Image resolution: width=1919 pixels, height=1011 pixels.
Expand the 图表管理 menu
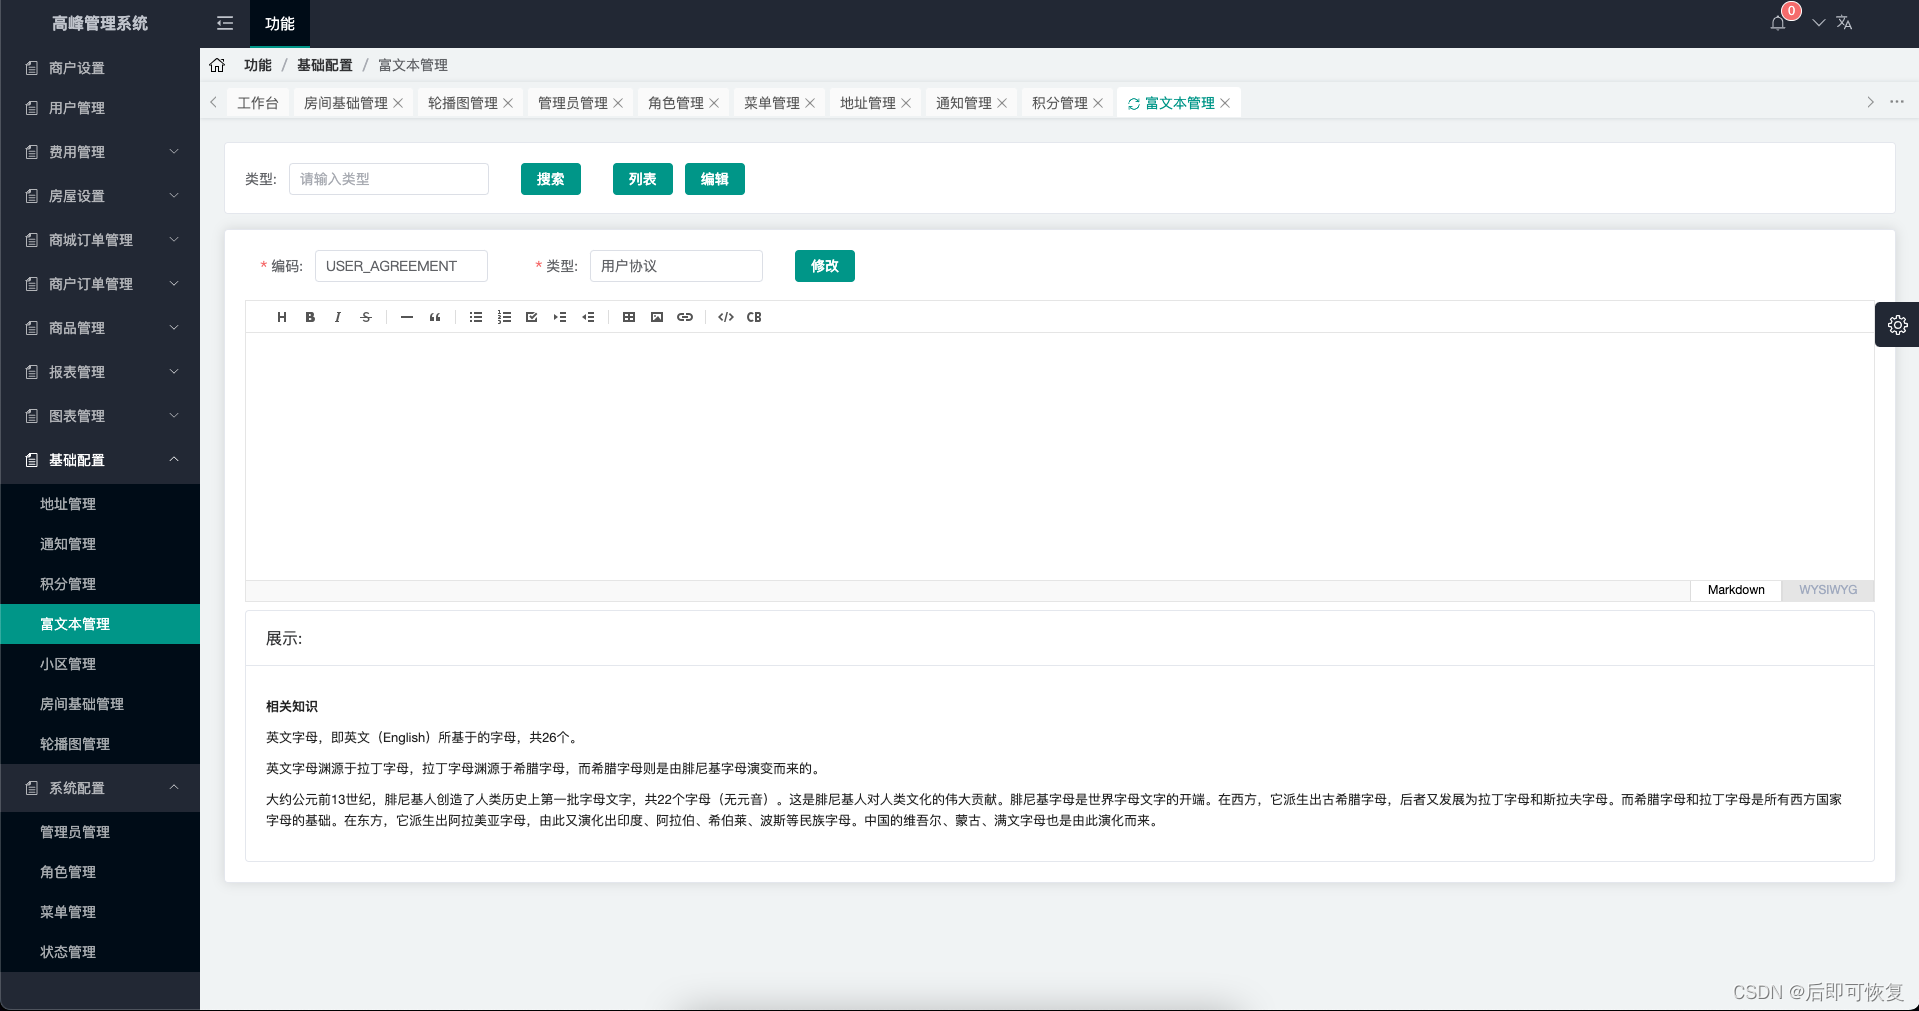[x=100, y=416]
